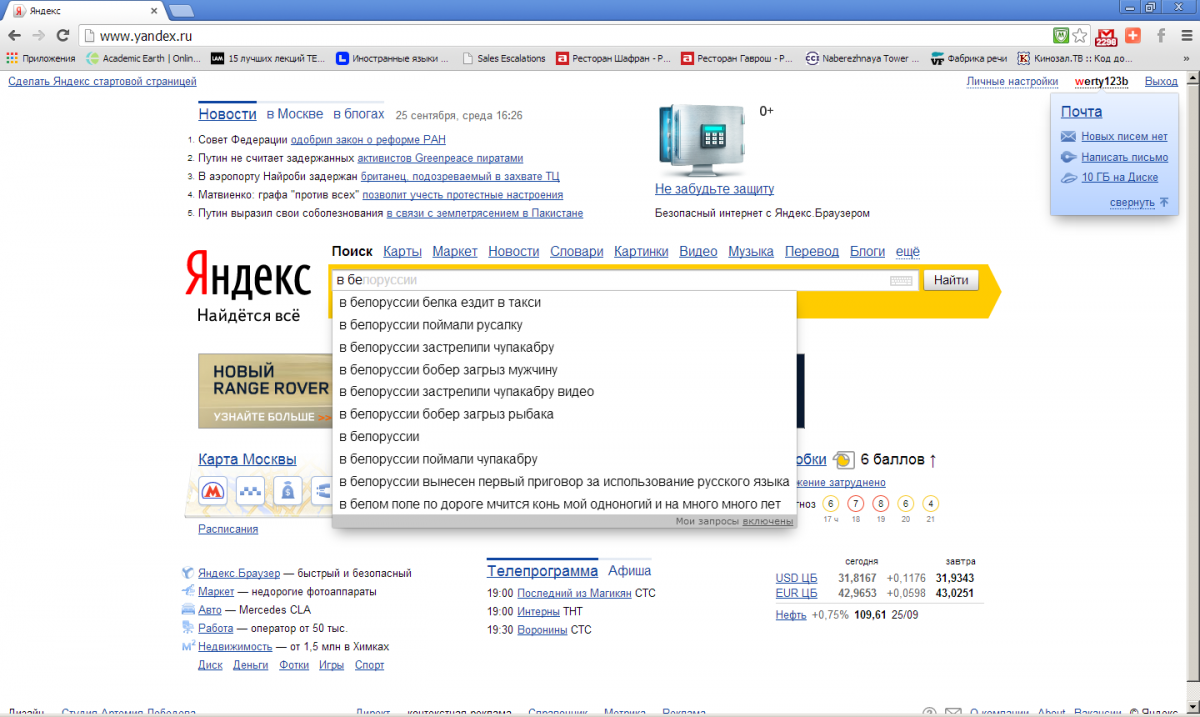1200x717 pixels.
Task: Open the USD ЦБ rate link
Action: click(x=796, y=578)
